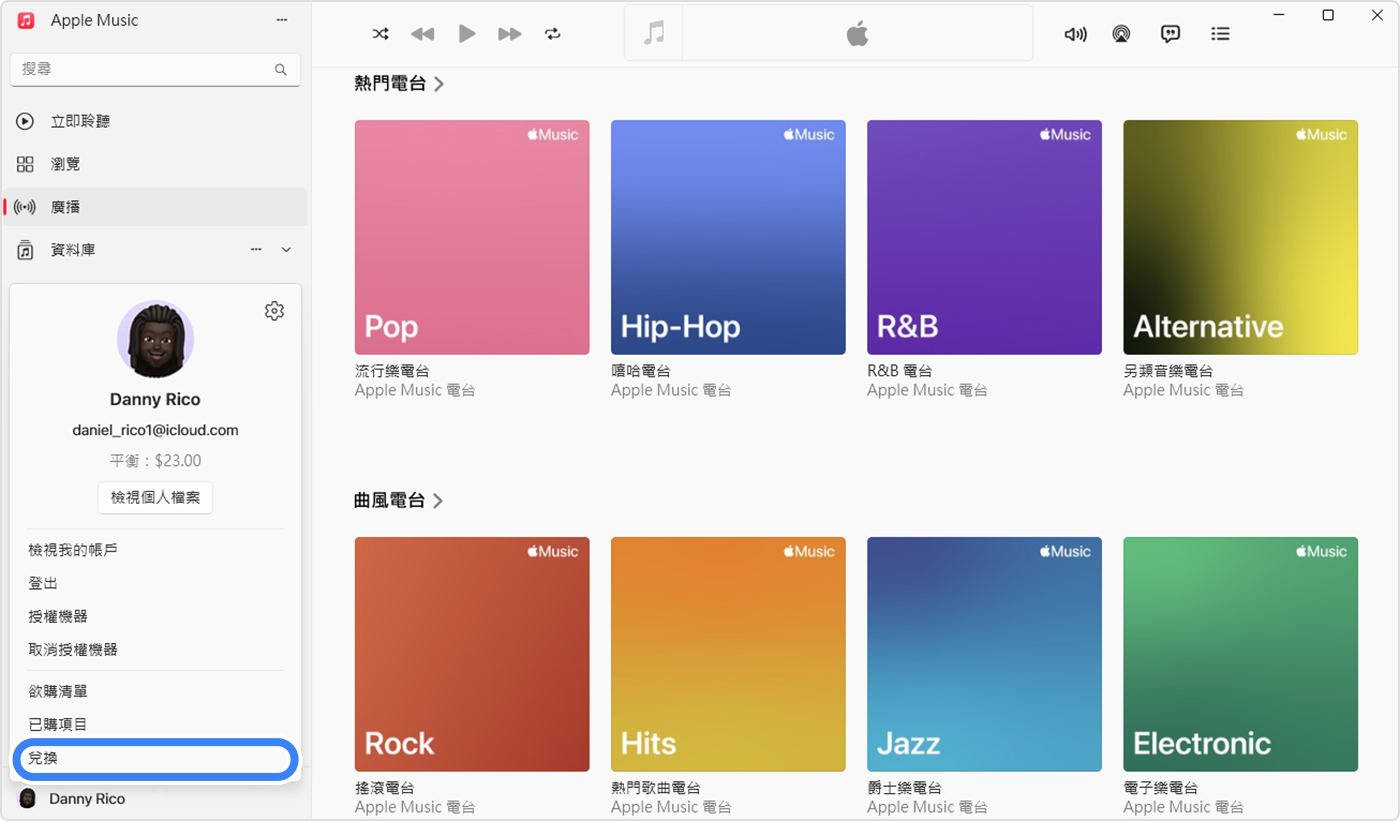Click Danny Rico's memoji avatar in the popup

[x=155, y=339]
